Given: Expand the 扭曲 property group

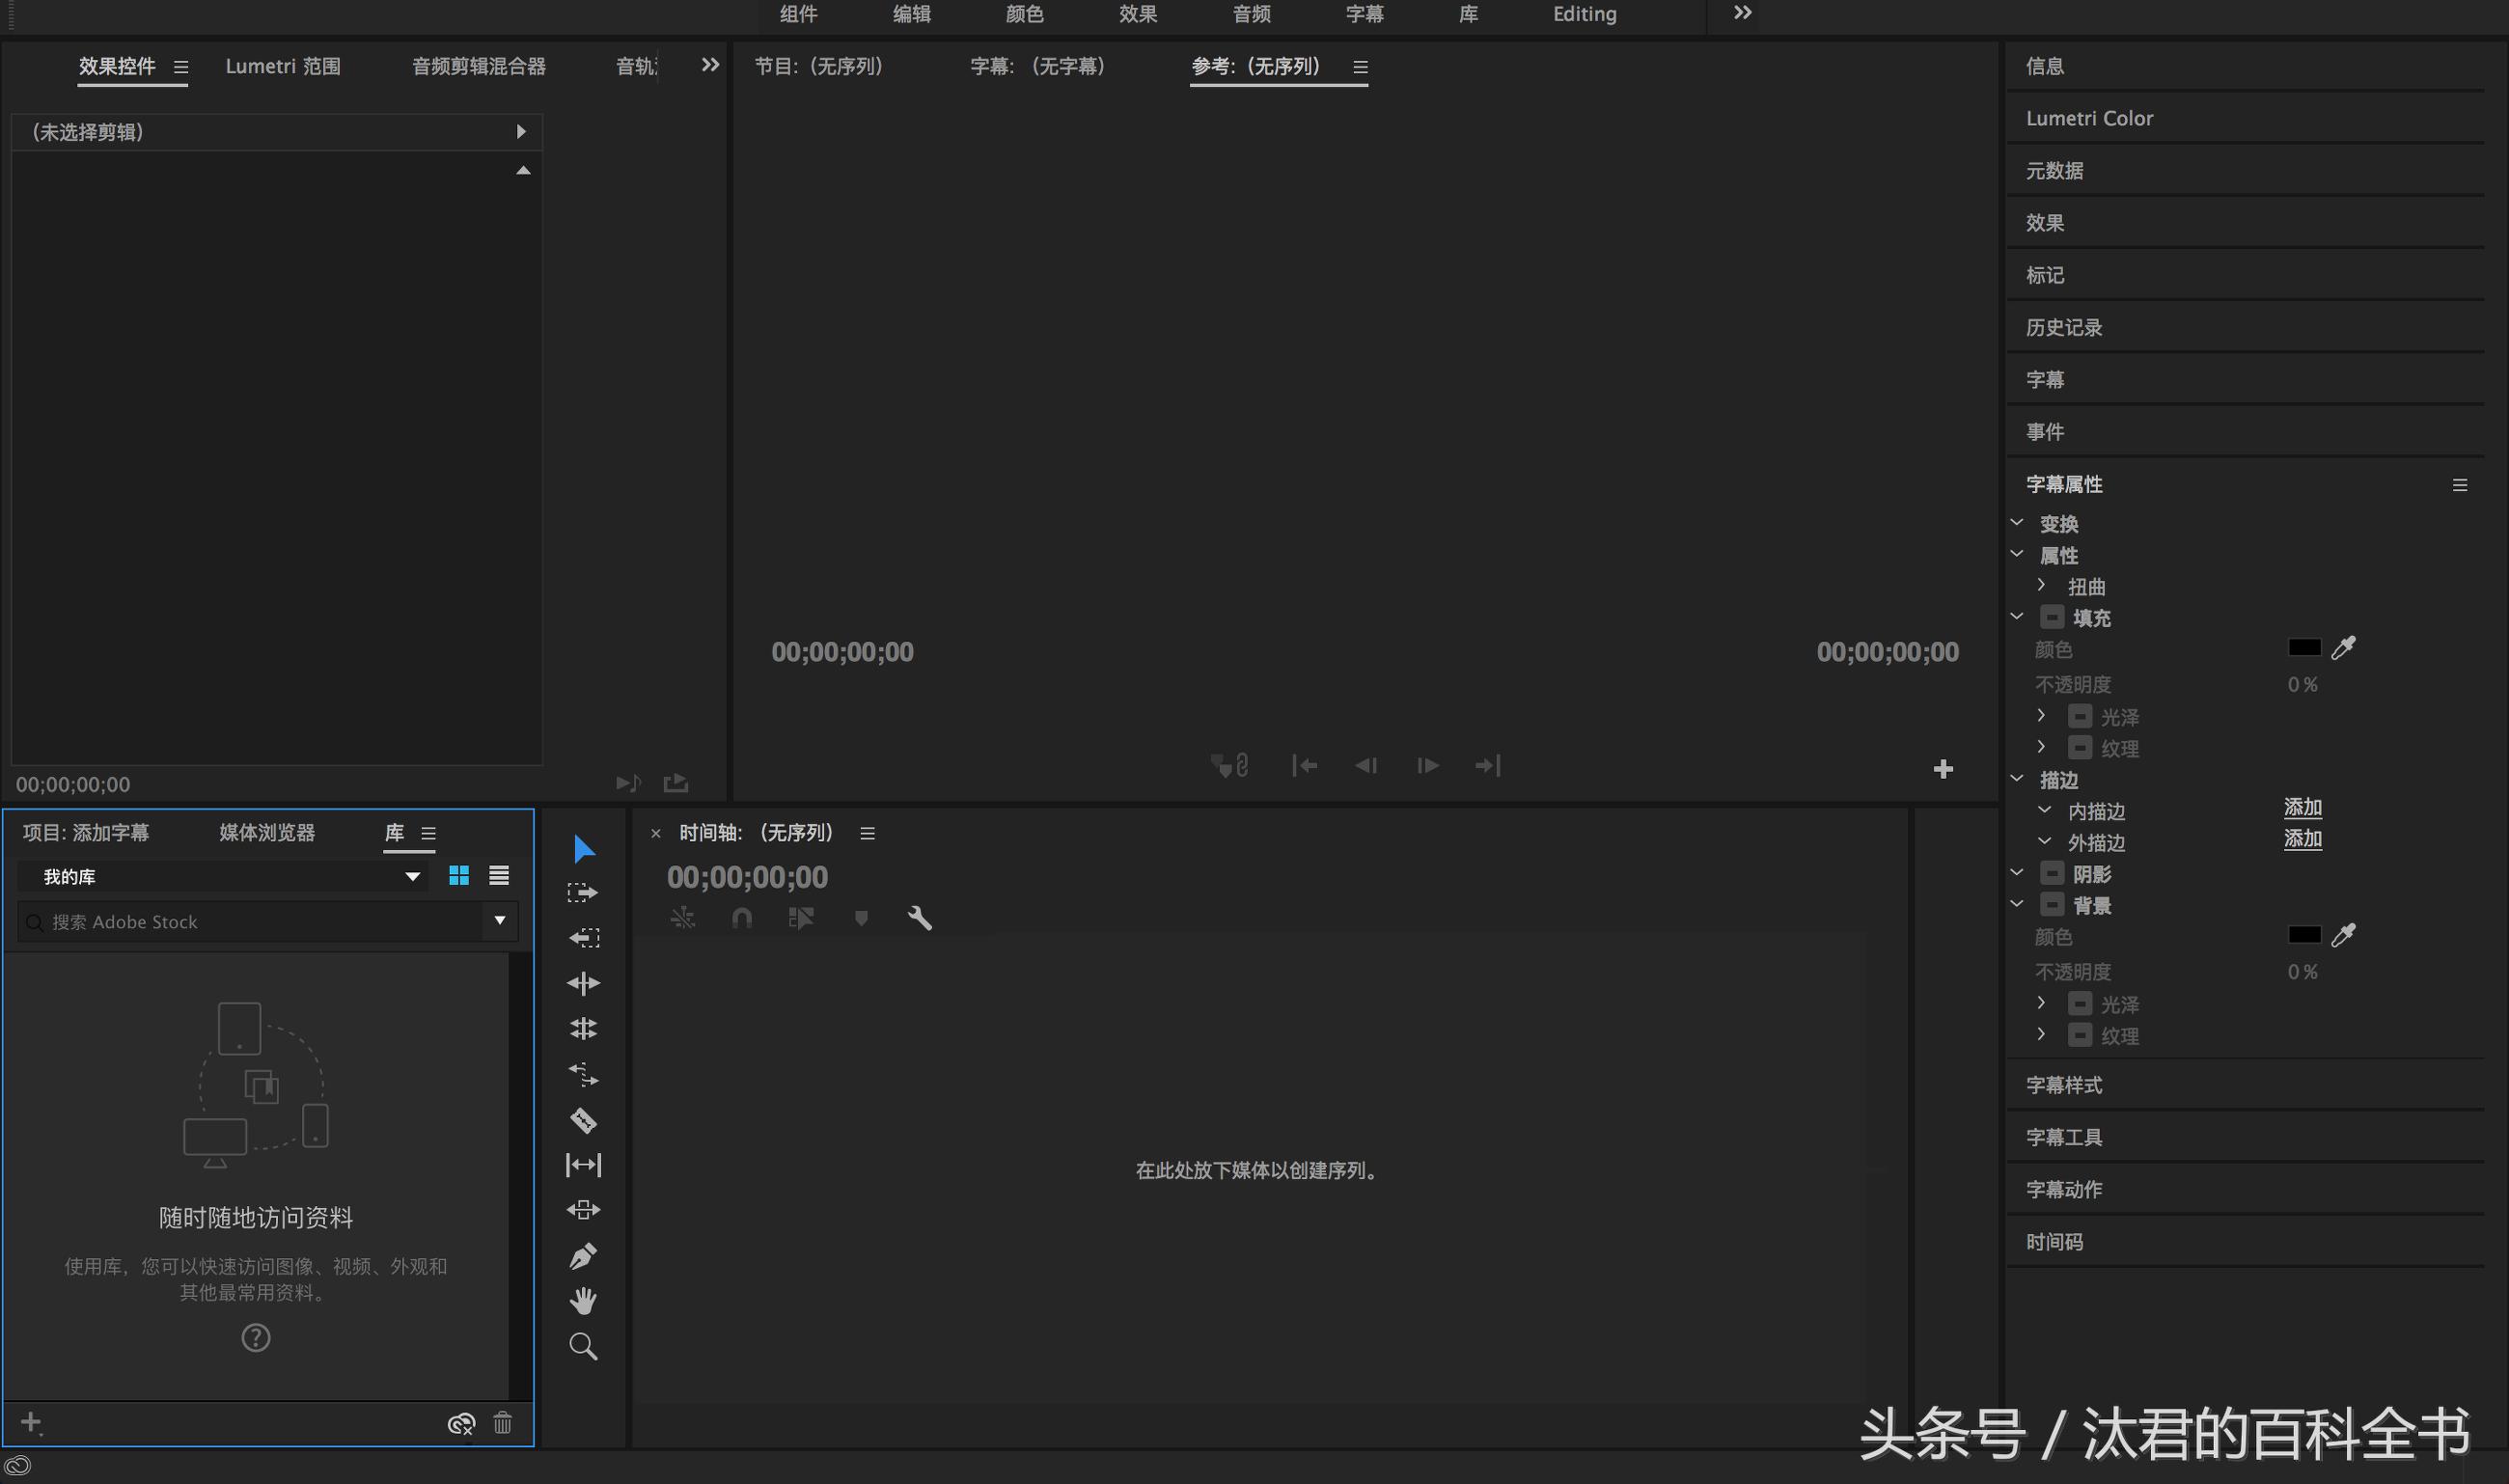Looking at the screenshot, I should [x=2042, y=586].
